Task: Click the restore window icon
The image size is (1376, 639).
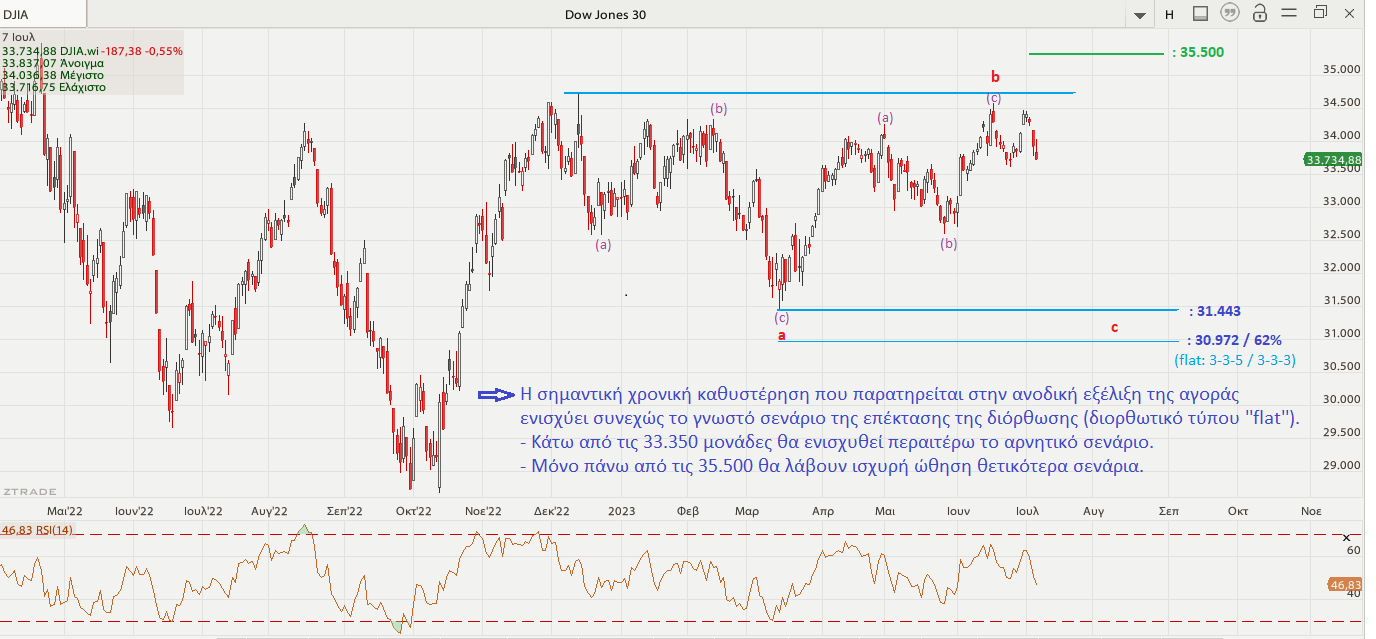Action: [x=1320, y=13]
